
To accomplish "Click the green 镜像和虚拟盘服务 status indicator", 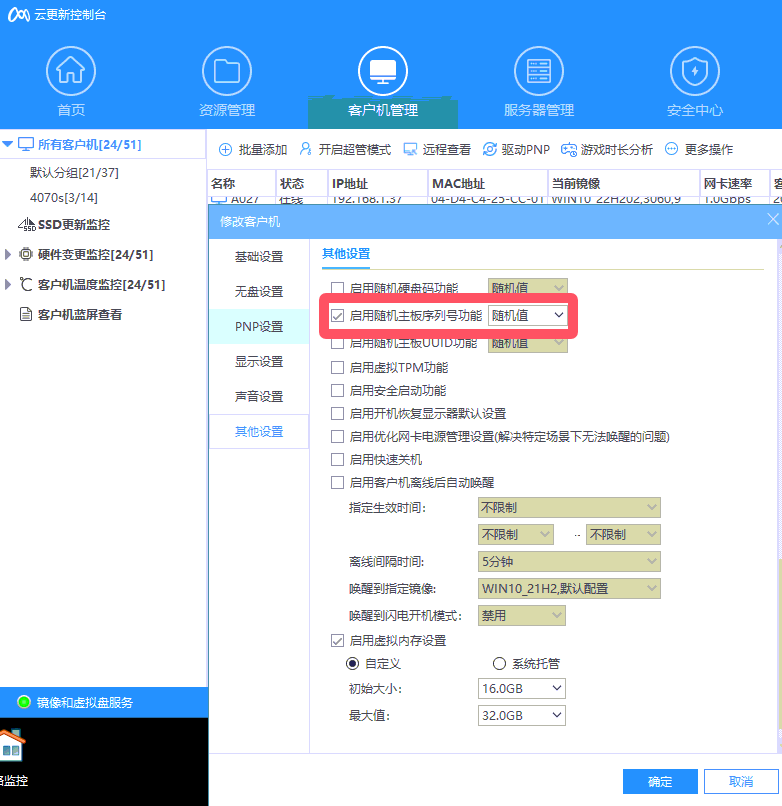I will (x=24, y=702).
